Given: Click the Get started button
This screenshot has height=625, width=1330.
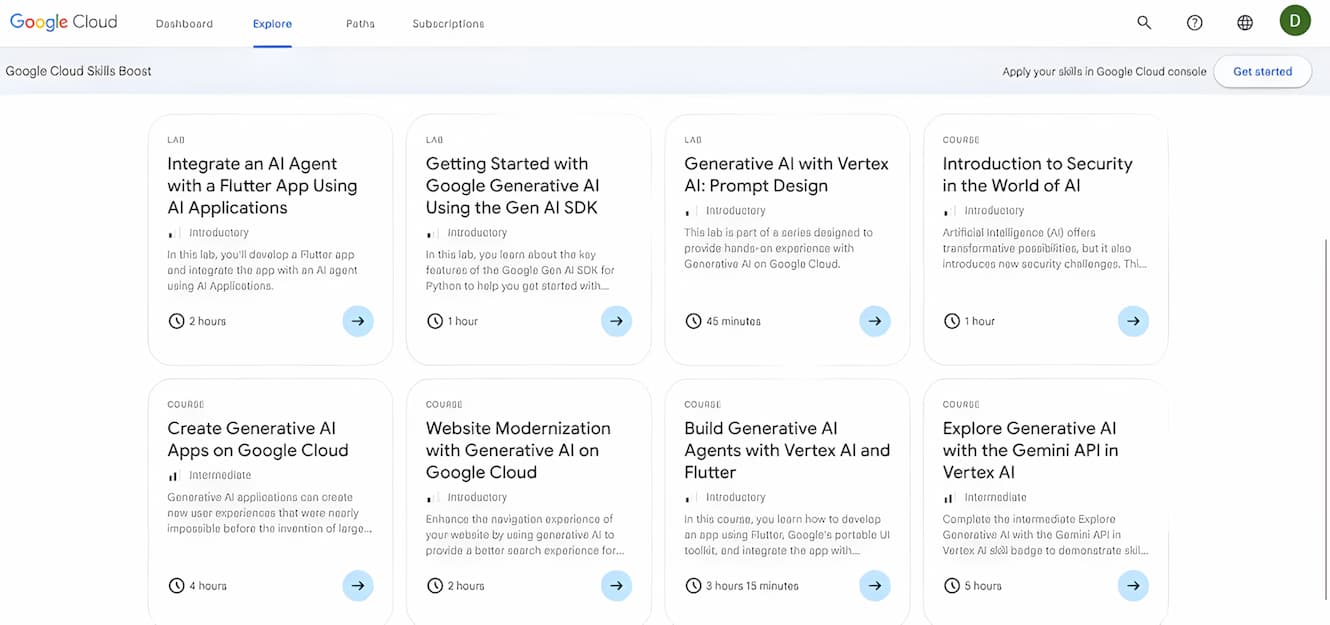Looking at the screenshot, I should [x=1262, y=72].
